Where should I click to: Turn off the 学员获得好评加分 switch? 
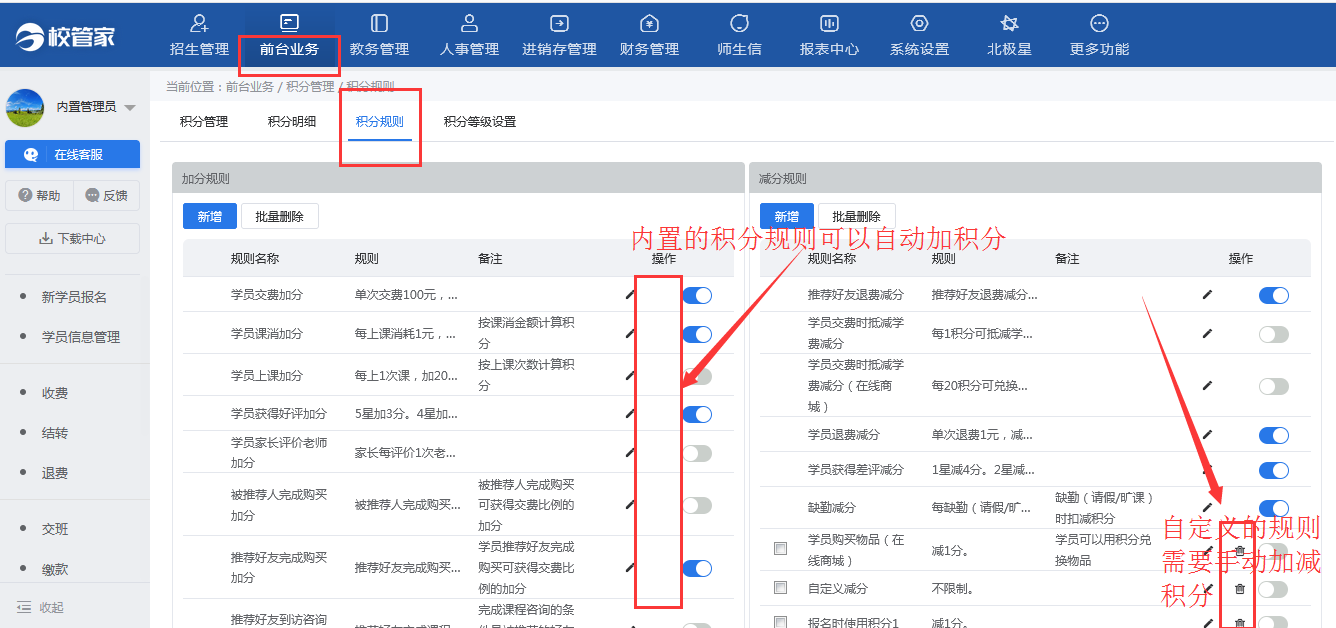[697, 414]
